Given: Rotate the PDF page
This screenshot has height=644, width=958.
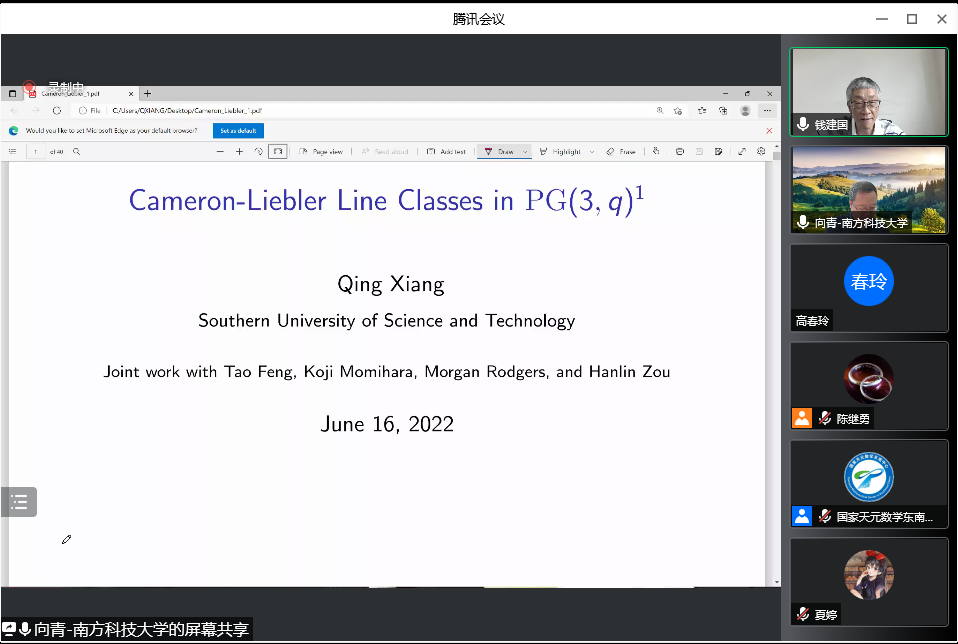Looking at the screenshot, I should tap(259, 152).
